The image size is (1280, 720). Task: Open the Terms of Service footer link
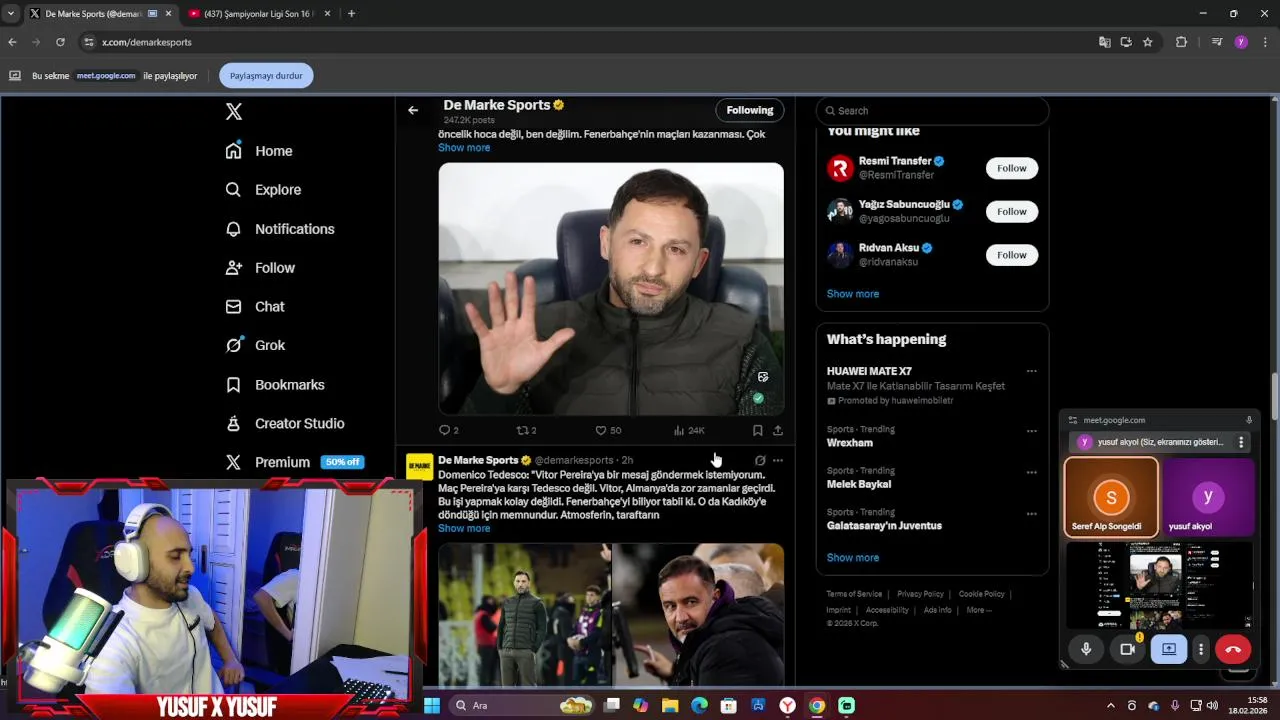[x=854, y=594]
